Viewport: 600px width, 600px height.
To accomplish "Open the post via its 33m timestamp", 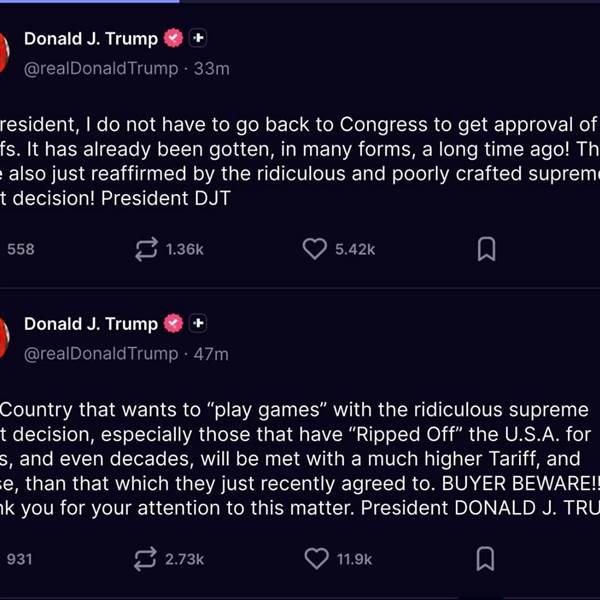I will point(212,68).
